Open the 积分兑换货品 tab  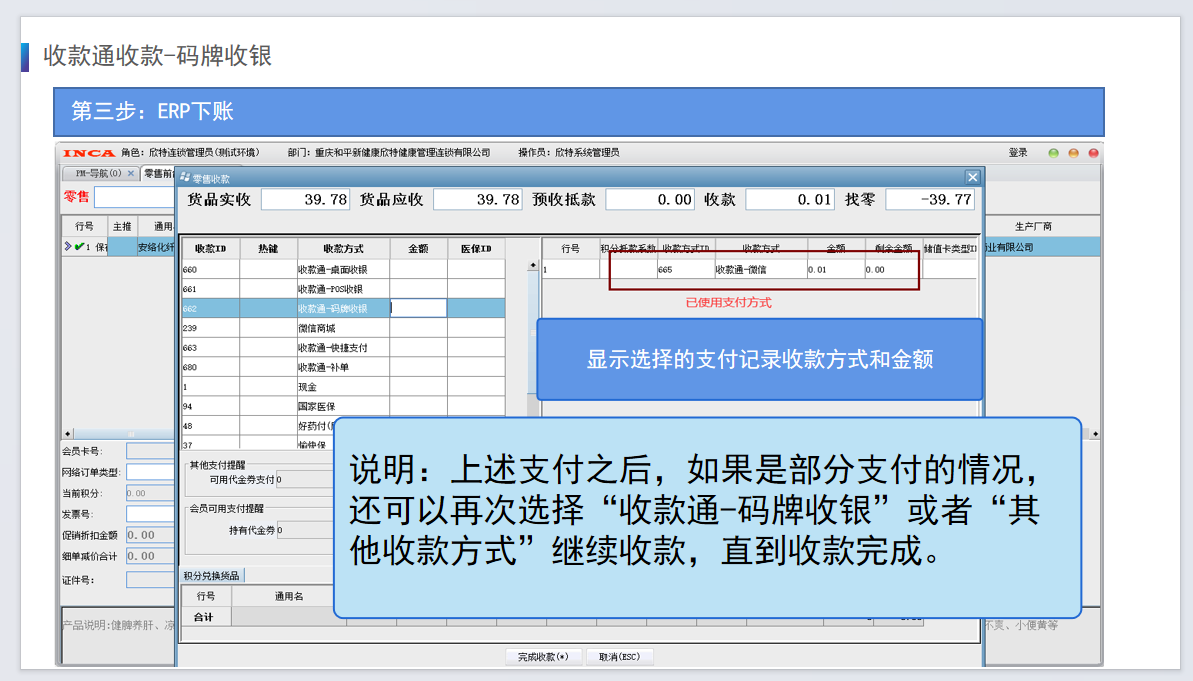(212, 576)
